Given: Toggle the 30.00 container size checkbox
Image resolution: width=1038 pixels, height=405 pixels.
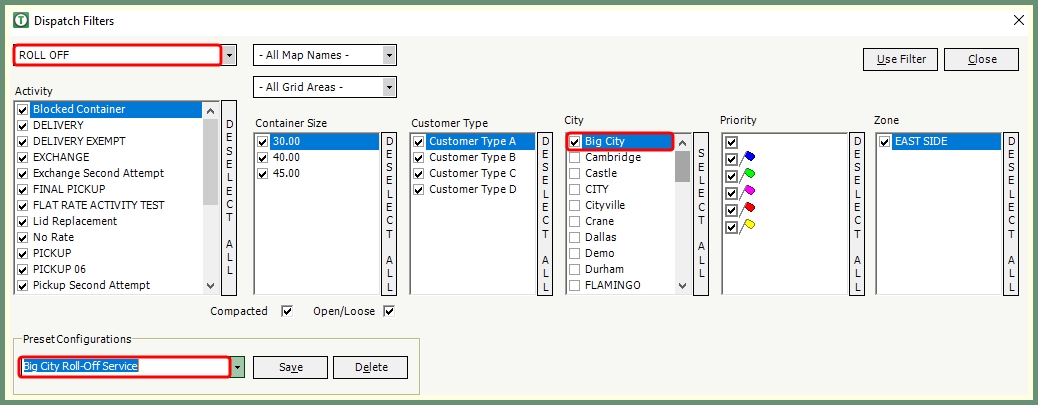Looking at the screenshot, I should tap(263, 142).
